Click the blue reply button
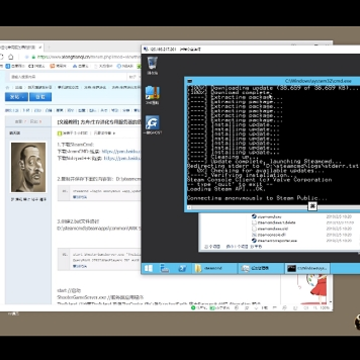 (40, 97)
